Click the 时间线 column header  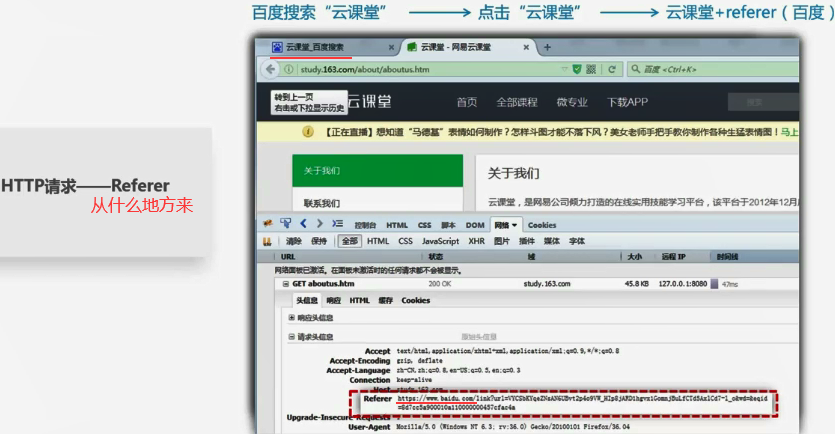click(727, 257)
